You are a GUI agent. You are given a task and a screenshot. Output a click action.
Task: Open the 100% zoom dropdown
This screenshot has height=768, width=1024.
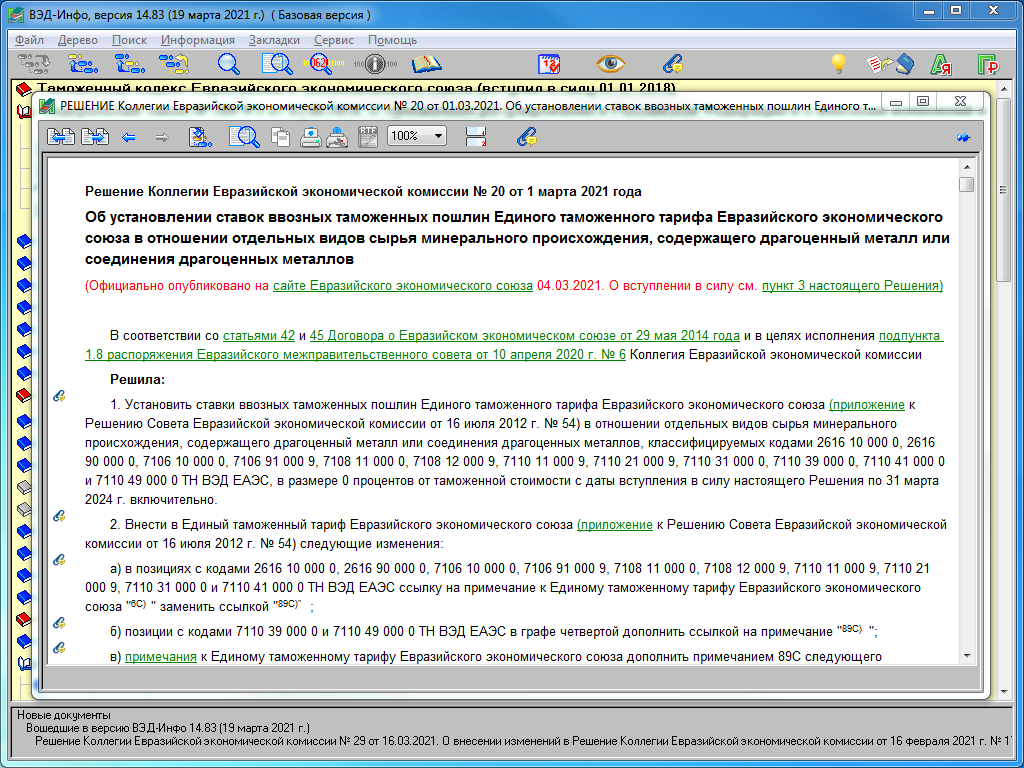point(416,136)
